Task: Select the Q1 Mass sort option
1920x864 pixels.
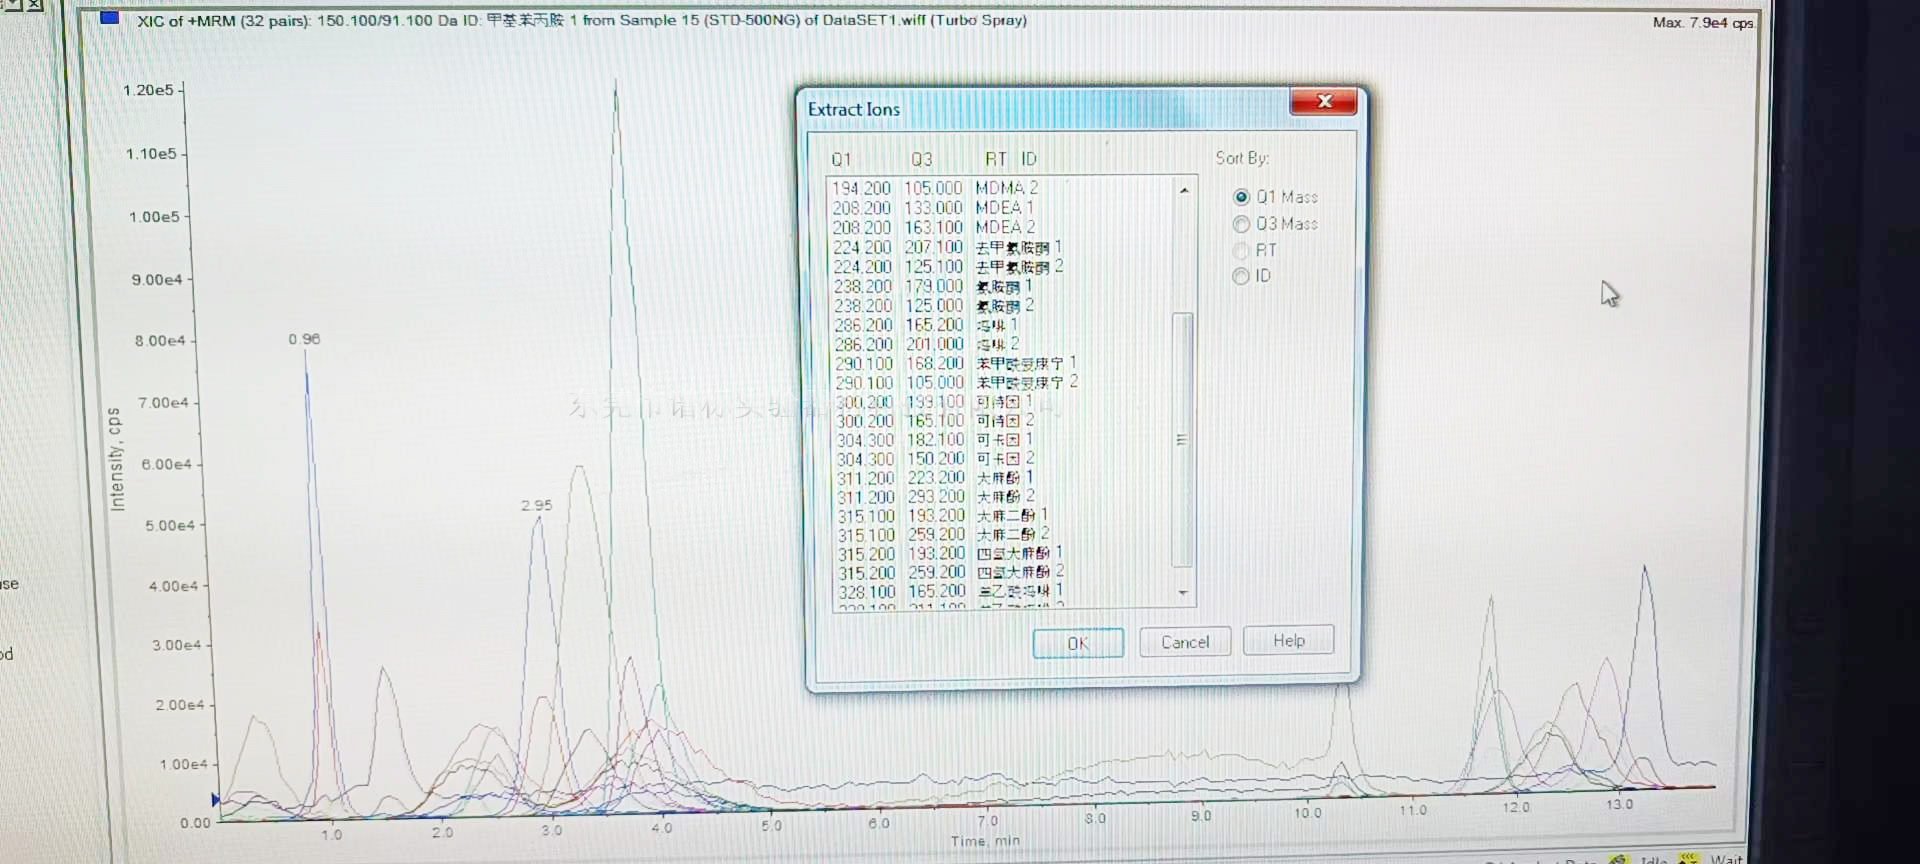Action: tap(1242, 197)
